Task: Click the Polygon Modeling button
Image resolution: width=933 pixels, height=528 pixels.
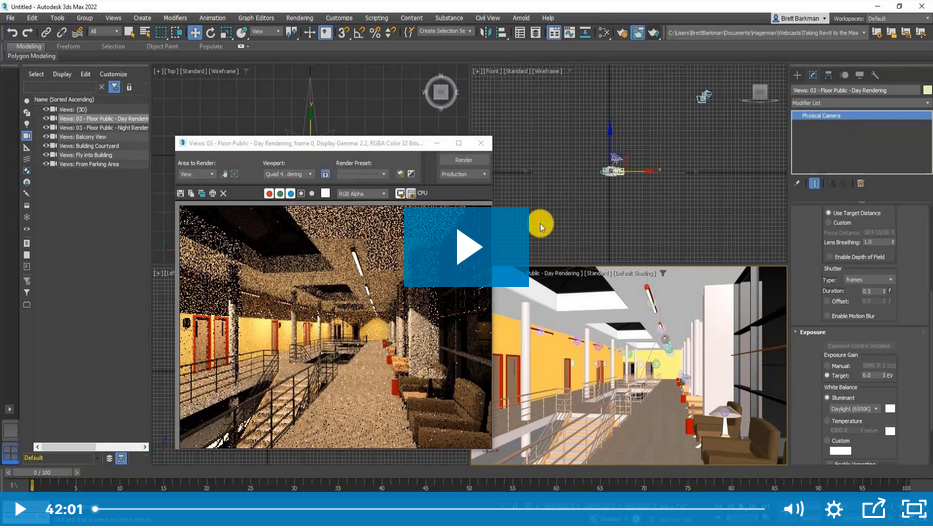Action: pyautogui.click(x=32, y=56)
